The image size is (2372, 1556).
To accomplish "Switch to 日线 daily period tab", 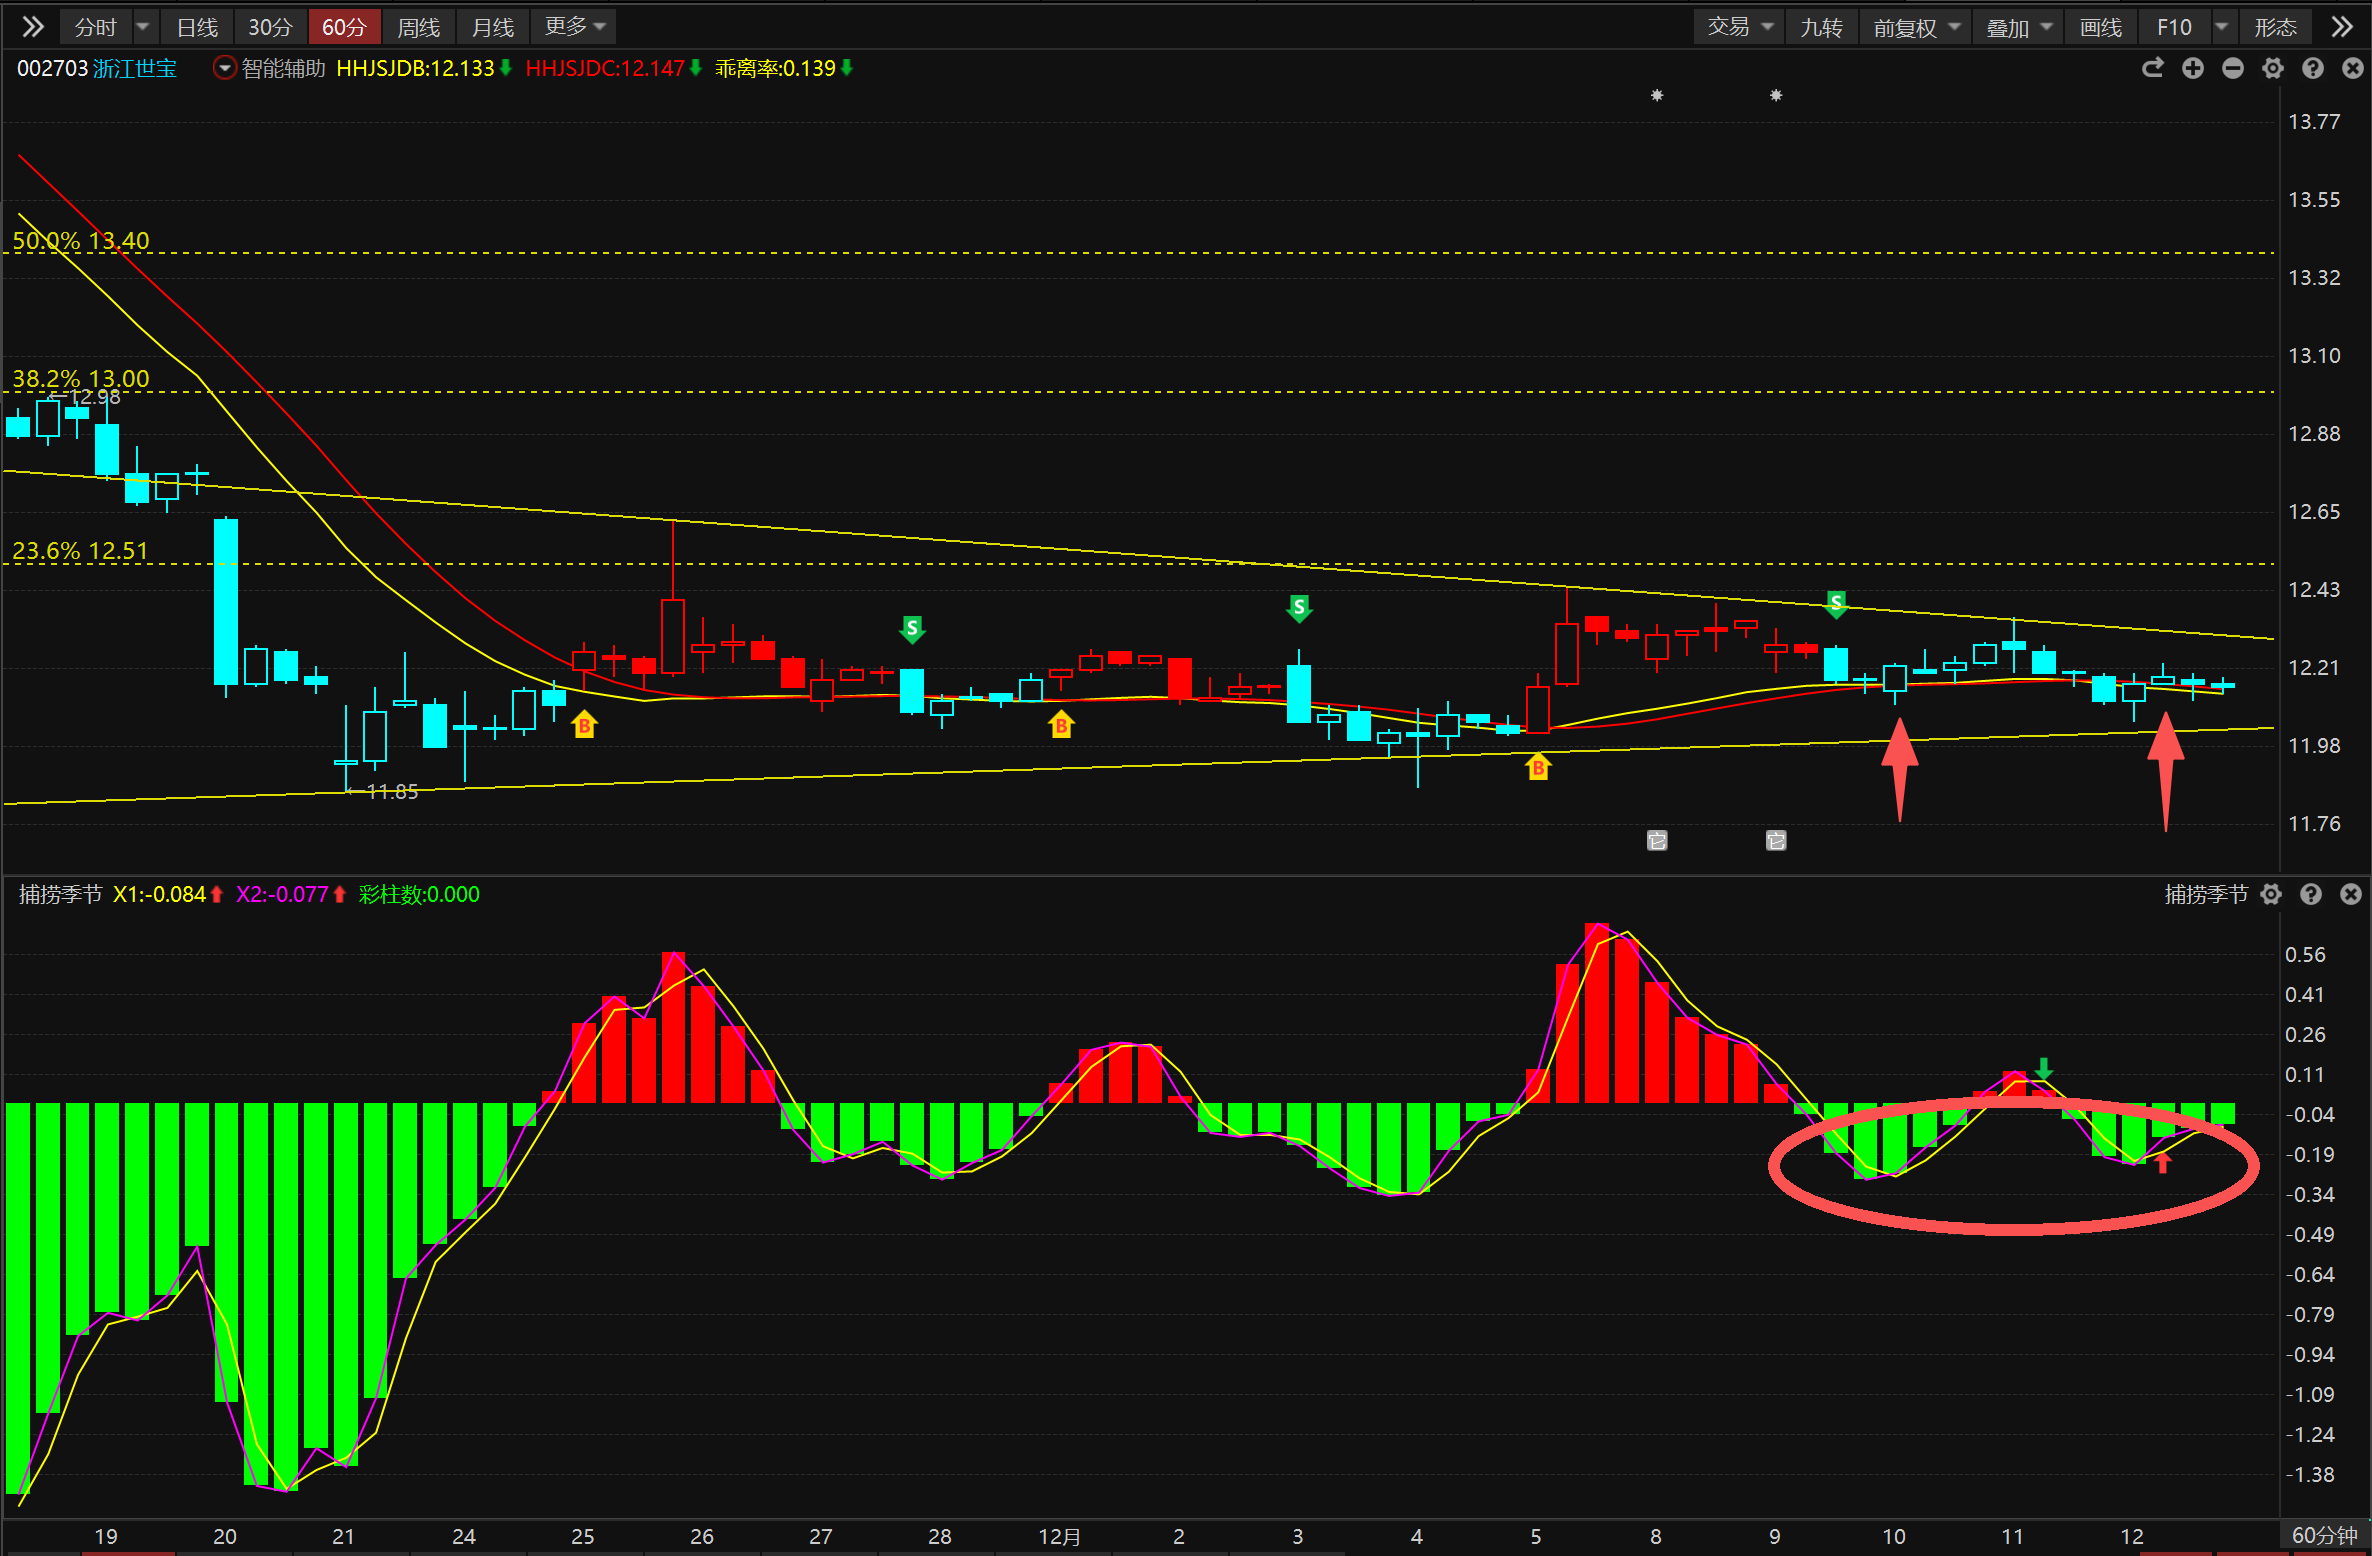I will tap(197, 27).
